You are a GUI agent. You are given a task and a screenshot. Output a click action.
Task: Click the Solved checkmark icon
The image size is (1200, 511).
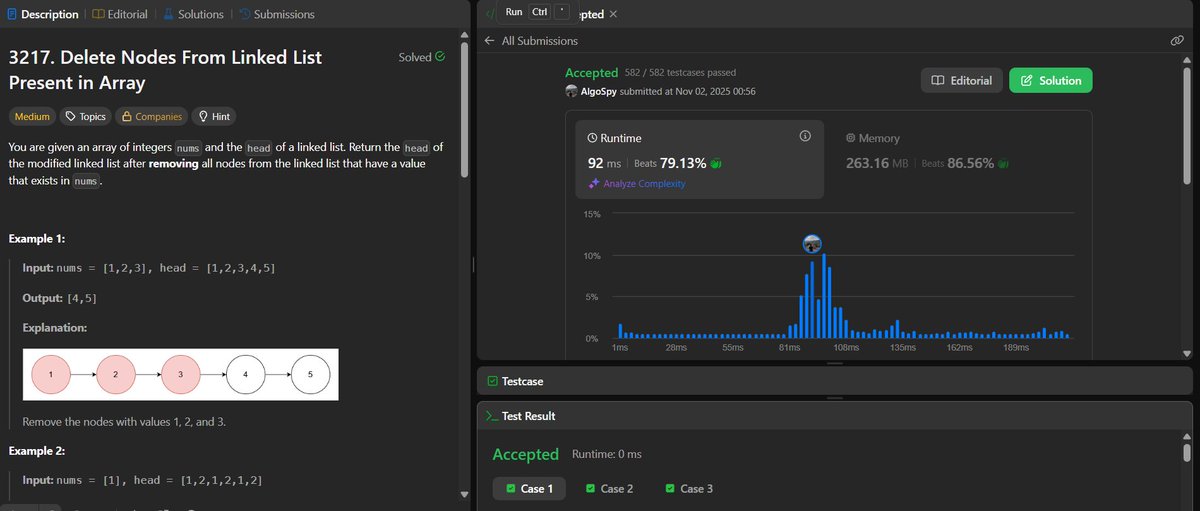click(440, 57)
